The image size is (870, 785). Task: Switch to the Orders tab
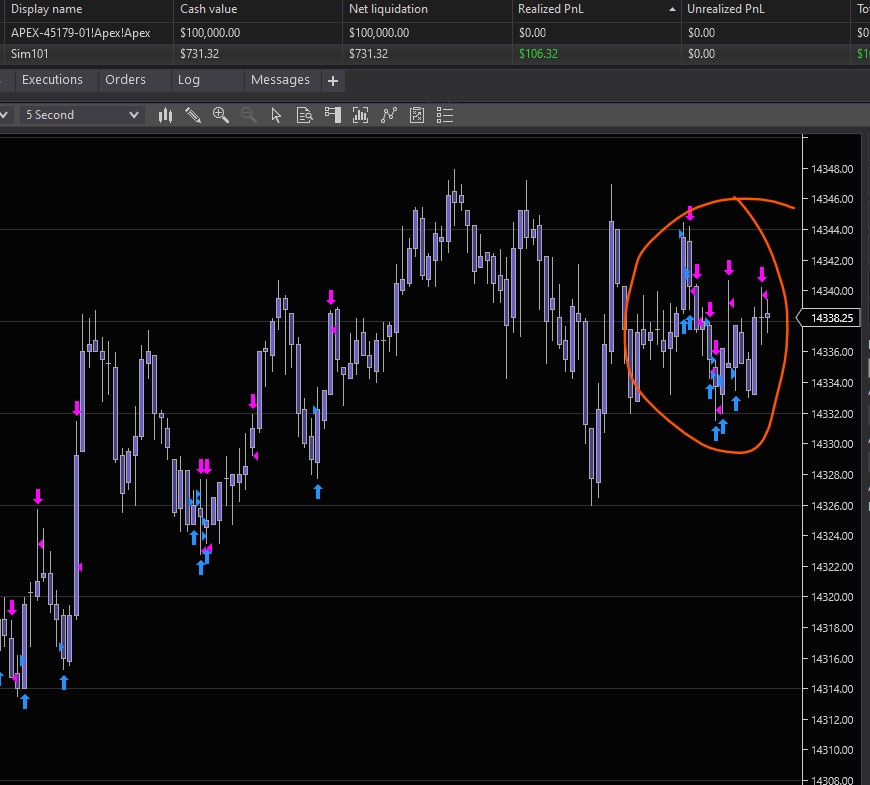[125, 80]
